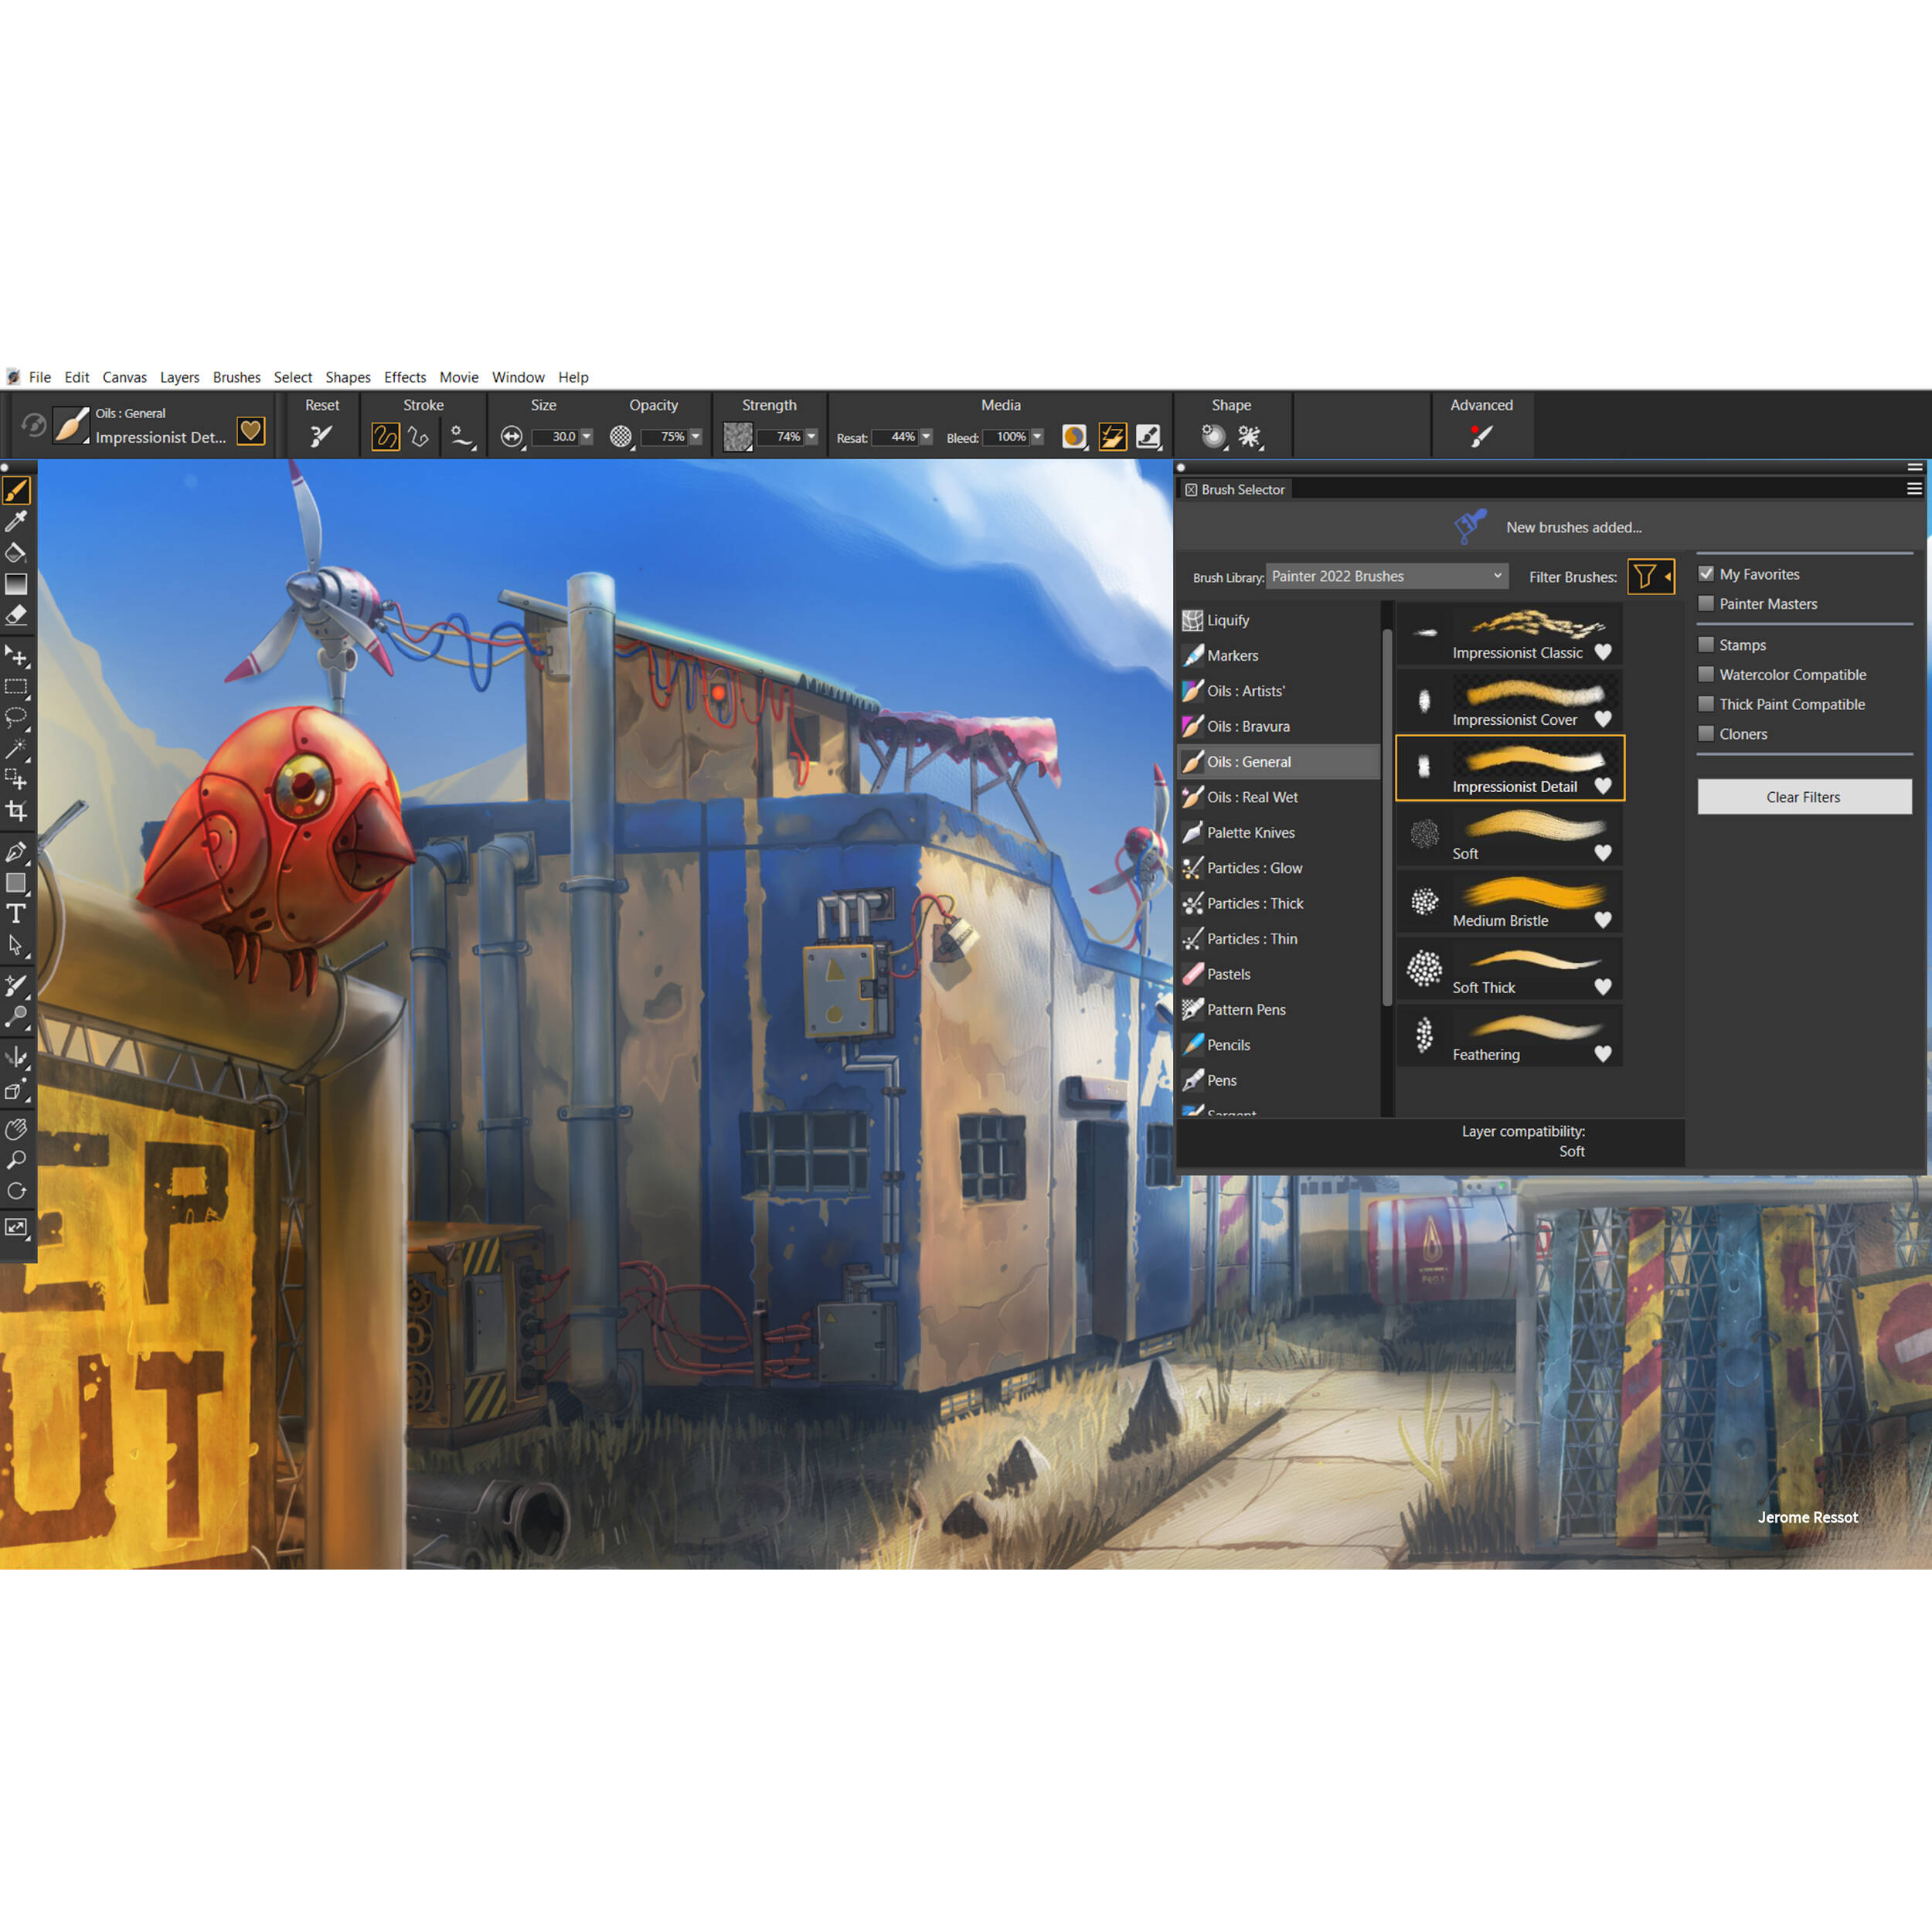Favorite the Soft brush using its heart

coord(1604,853)
